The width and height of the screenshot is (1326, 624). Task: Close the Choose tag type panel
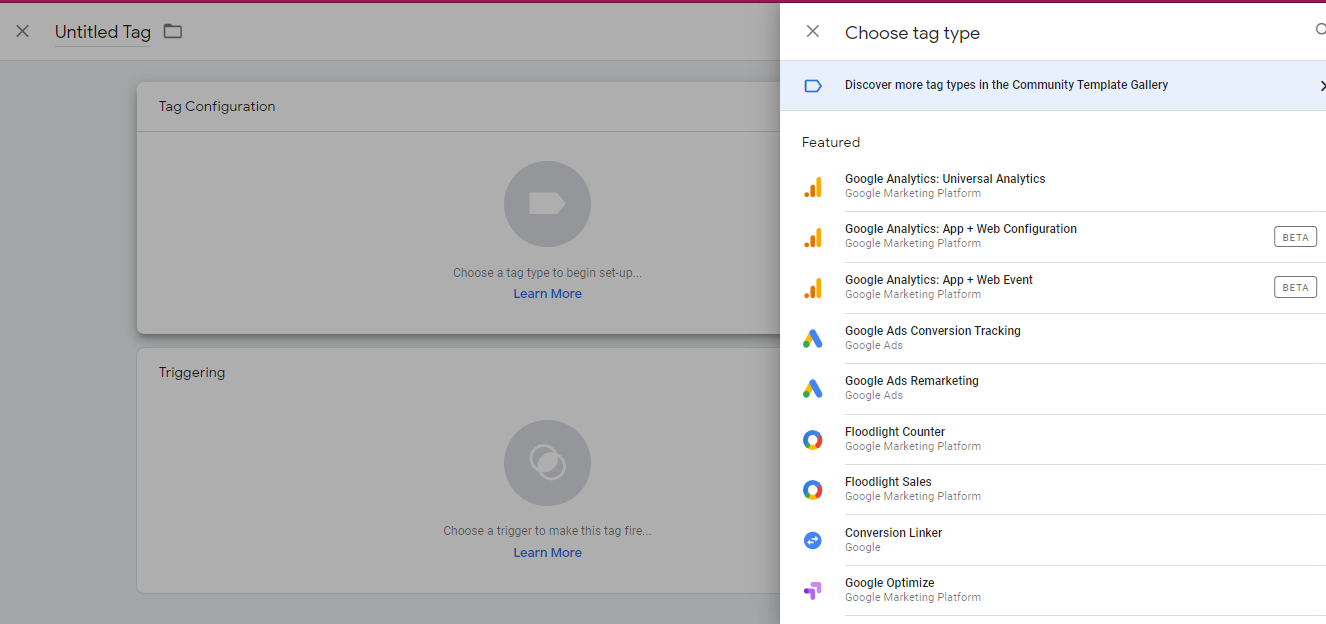coord(812,31)
